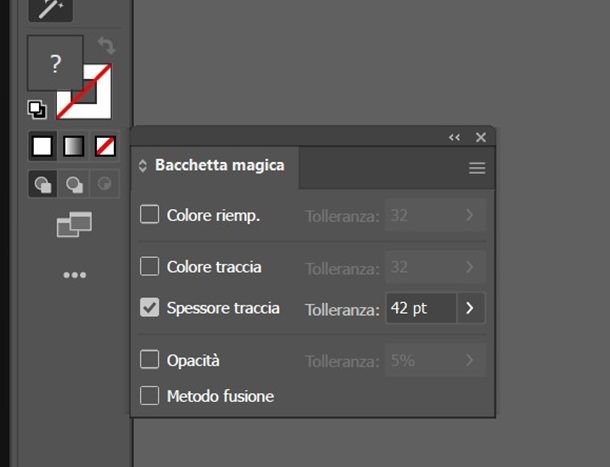The image size is (610, 467).
Task: Select Draw Normal mode
Action: (x=43, y=184)
